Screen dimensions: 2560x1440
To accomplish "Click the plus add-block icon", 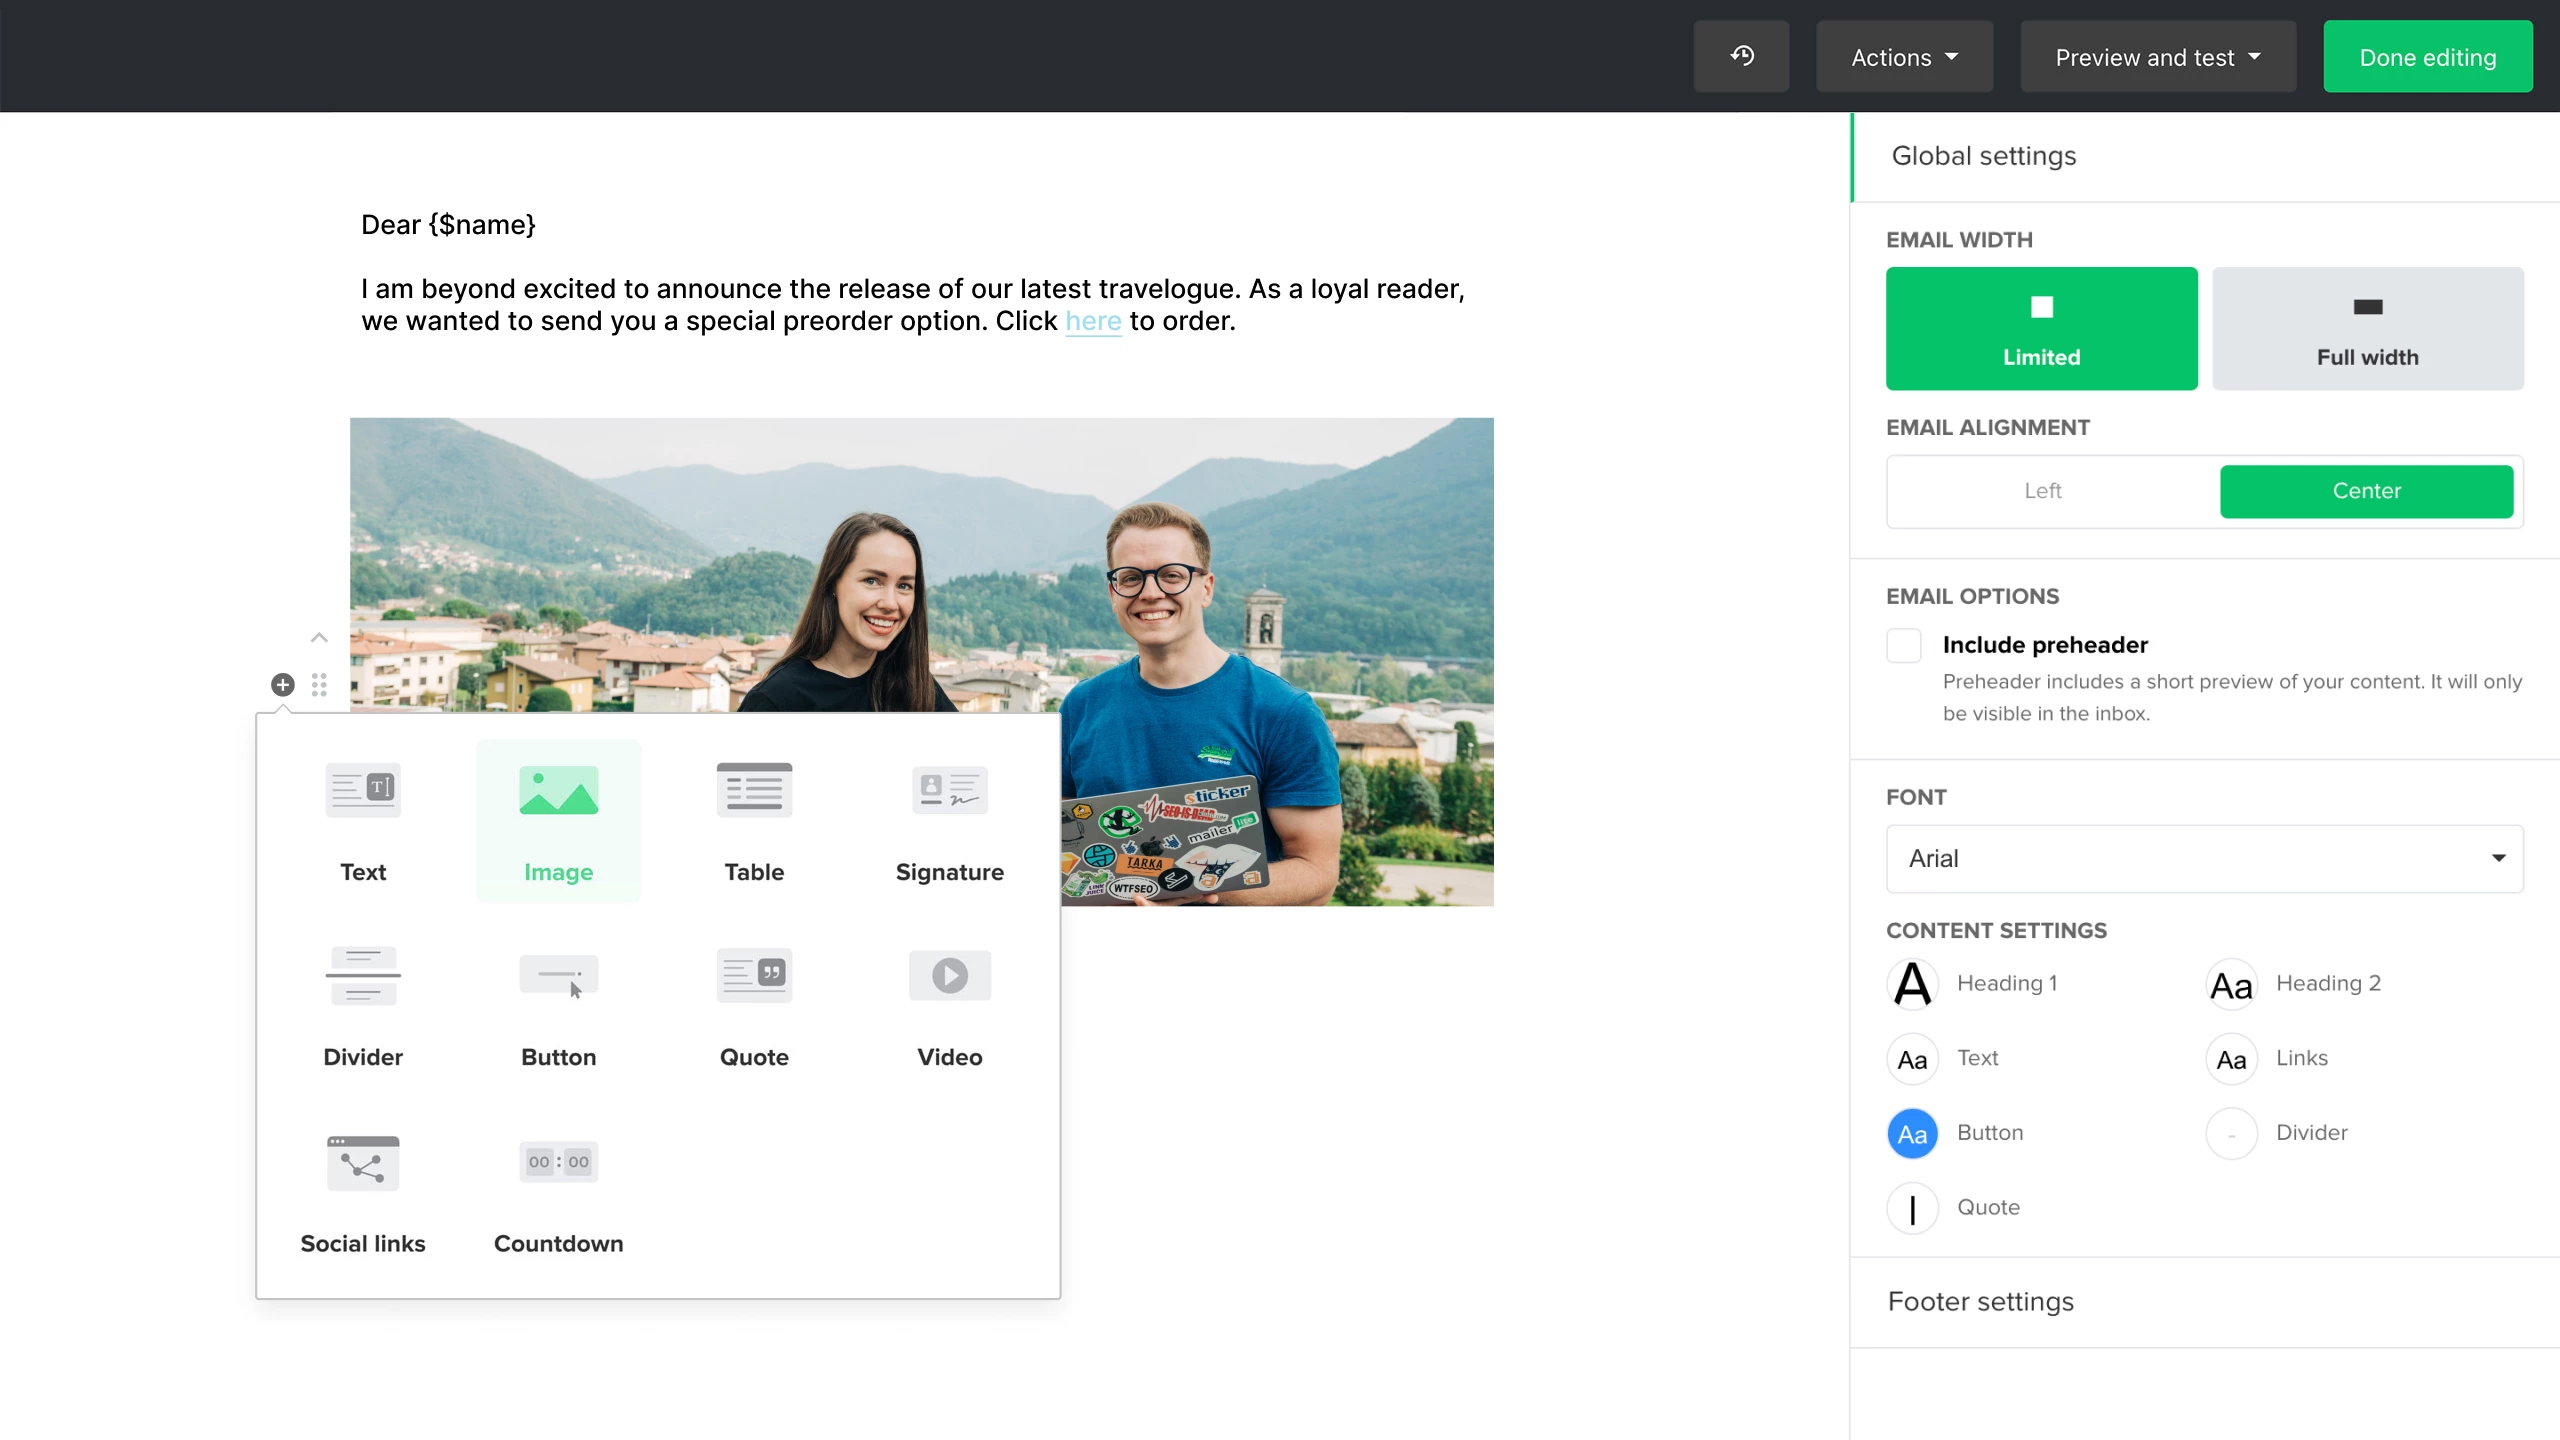I will click(x=283, y=685).
